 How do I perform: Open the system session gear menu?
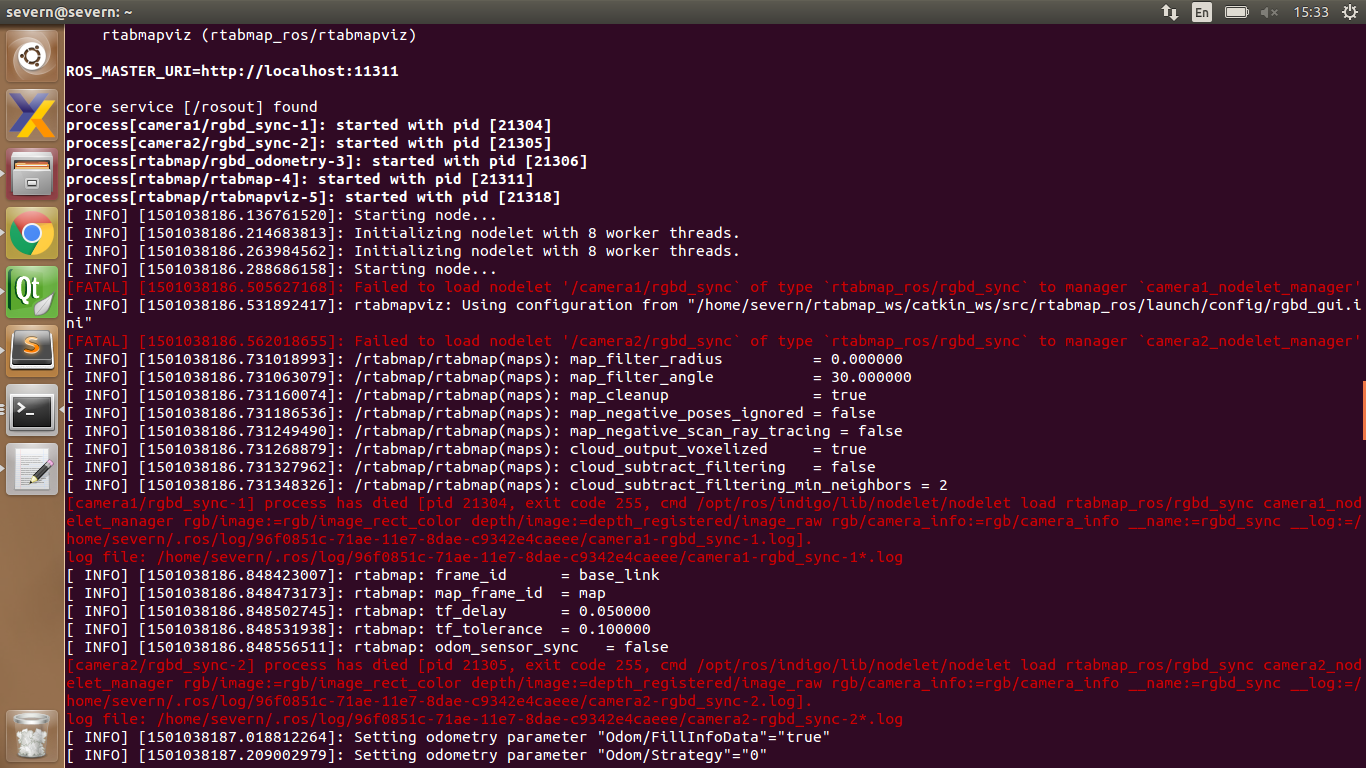[1348, 12]
